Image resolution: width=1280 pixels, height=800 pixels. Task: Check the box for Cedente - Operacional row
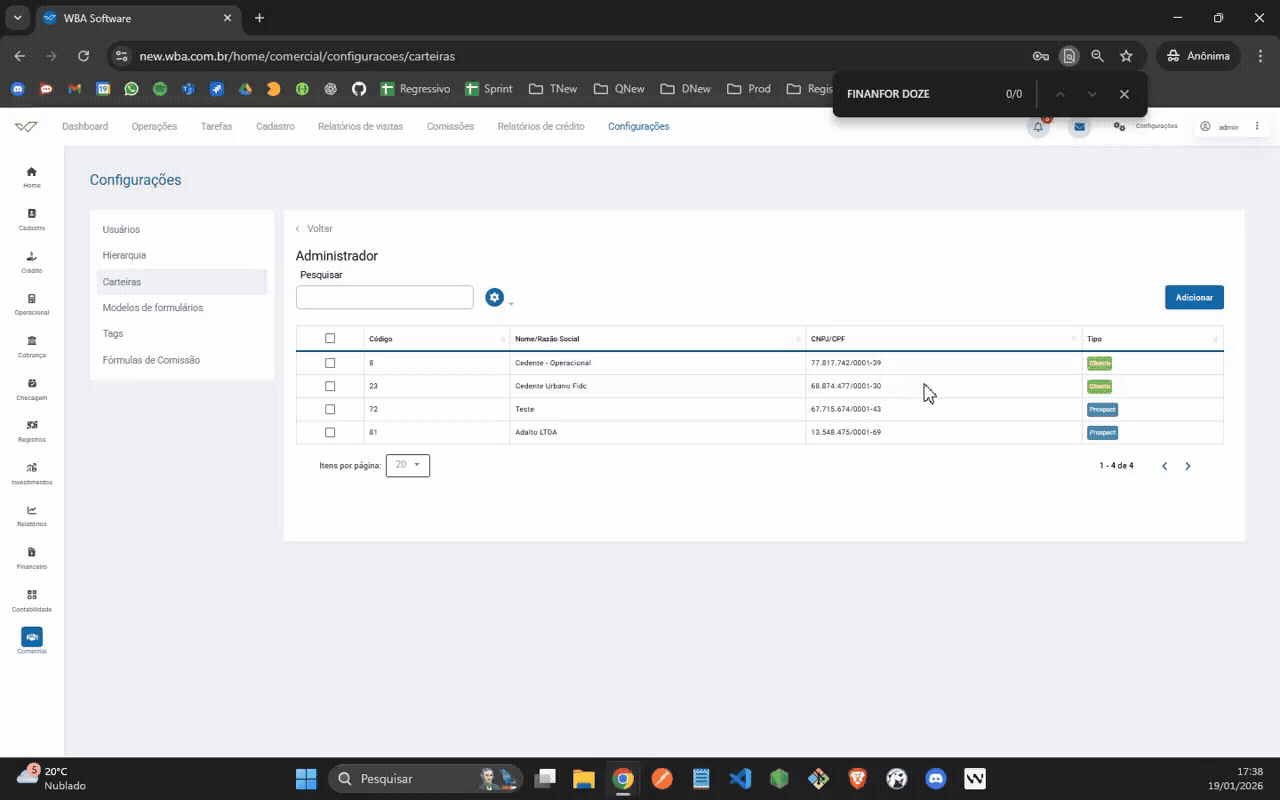(x=330, y=363)
